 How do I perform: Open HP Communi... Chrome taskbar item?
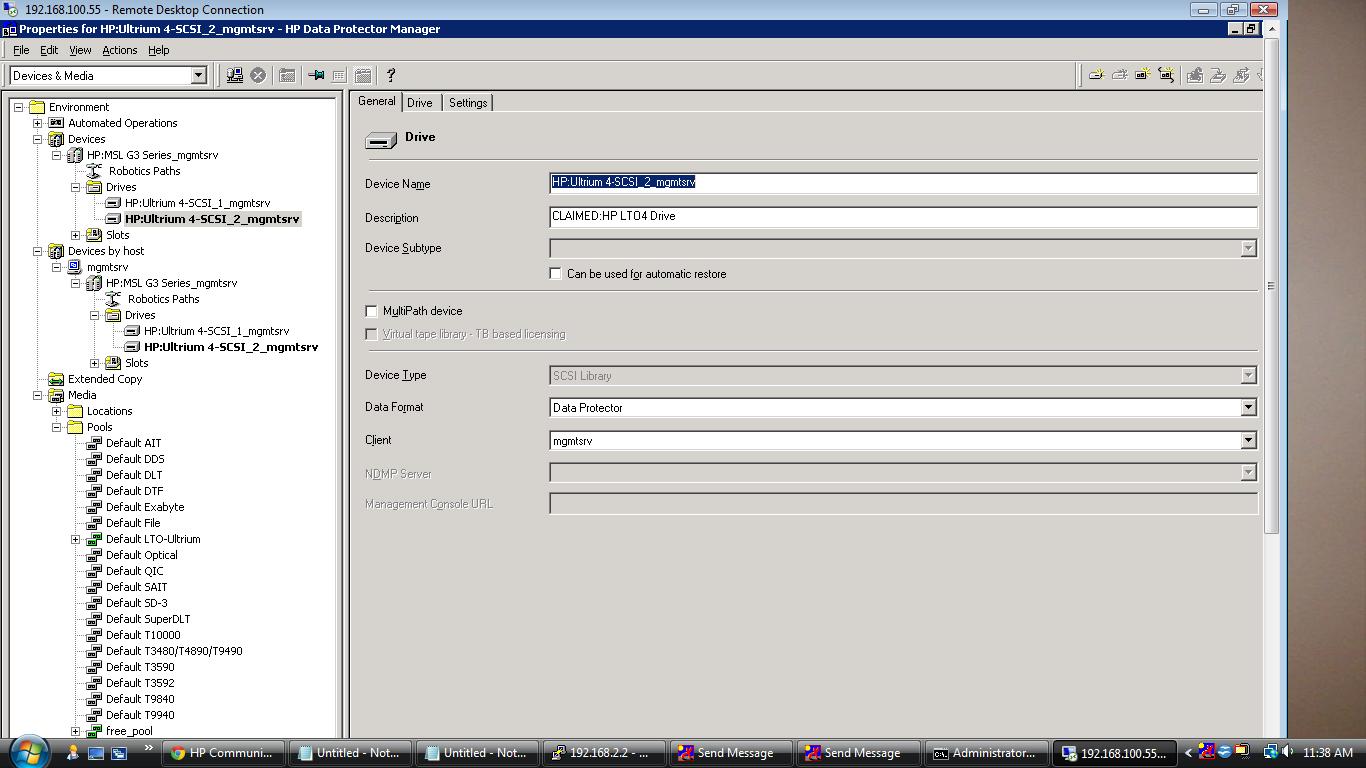(222, 753)
